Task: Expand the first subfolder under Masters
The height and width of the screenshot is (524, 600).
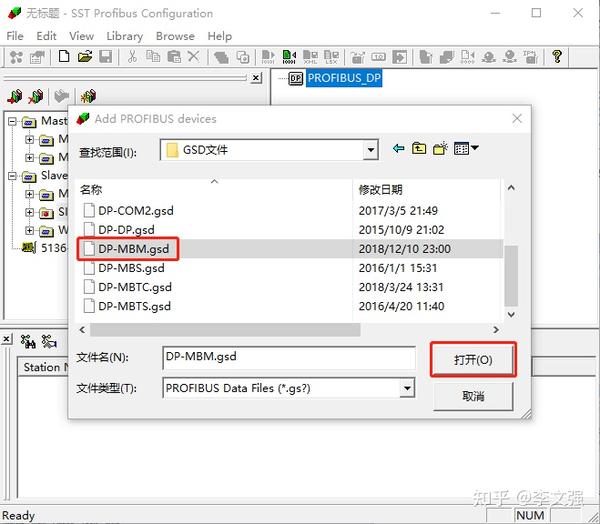Action: pyautogui.click(x=29, y=139)
